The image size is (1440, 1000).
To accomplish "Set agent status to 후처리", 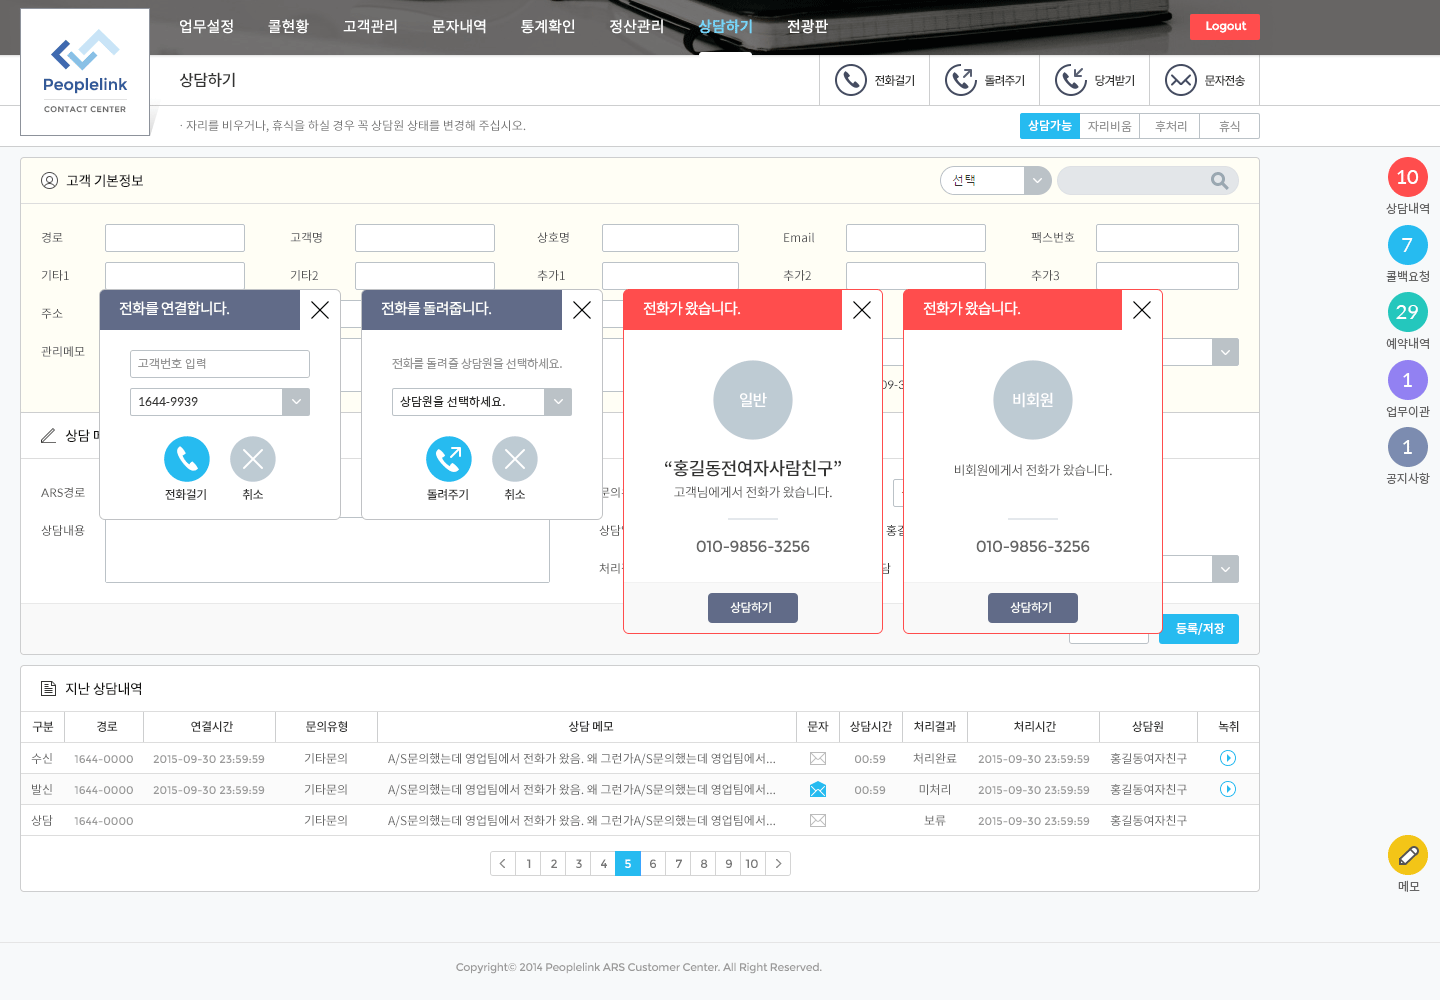I will point(1170,126).
